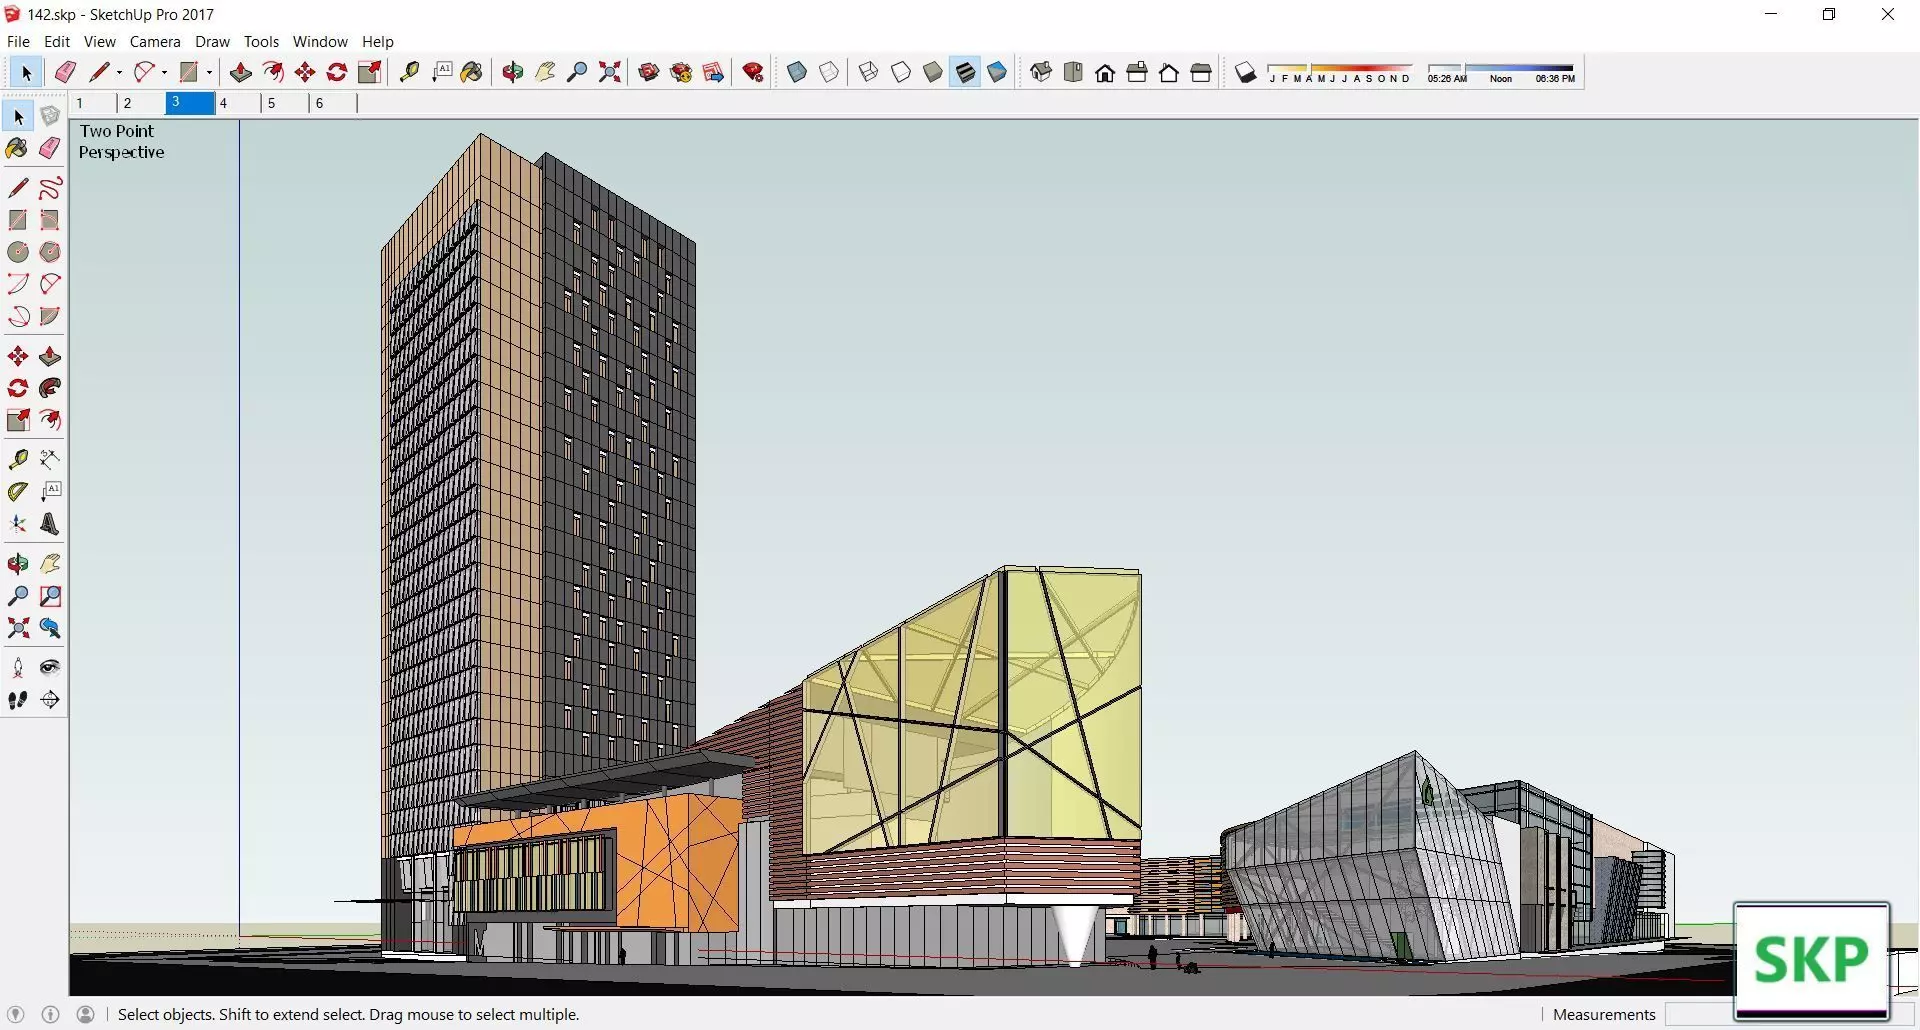
Task: Expand the Rectangle tool dropdown arrow
Action: coord(209,72)
